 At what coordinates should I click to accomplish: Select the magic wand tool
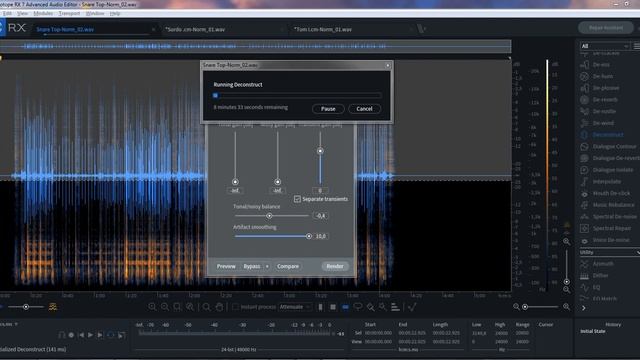point(382,307)
